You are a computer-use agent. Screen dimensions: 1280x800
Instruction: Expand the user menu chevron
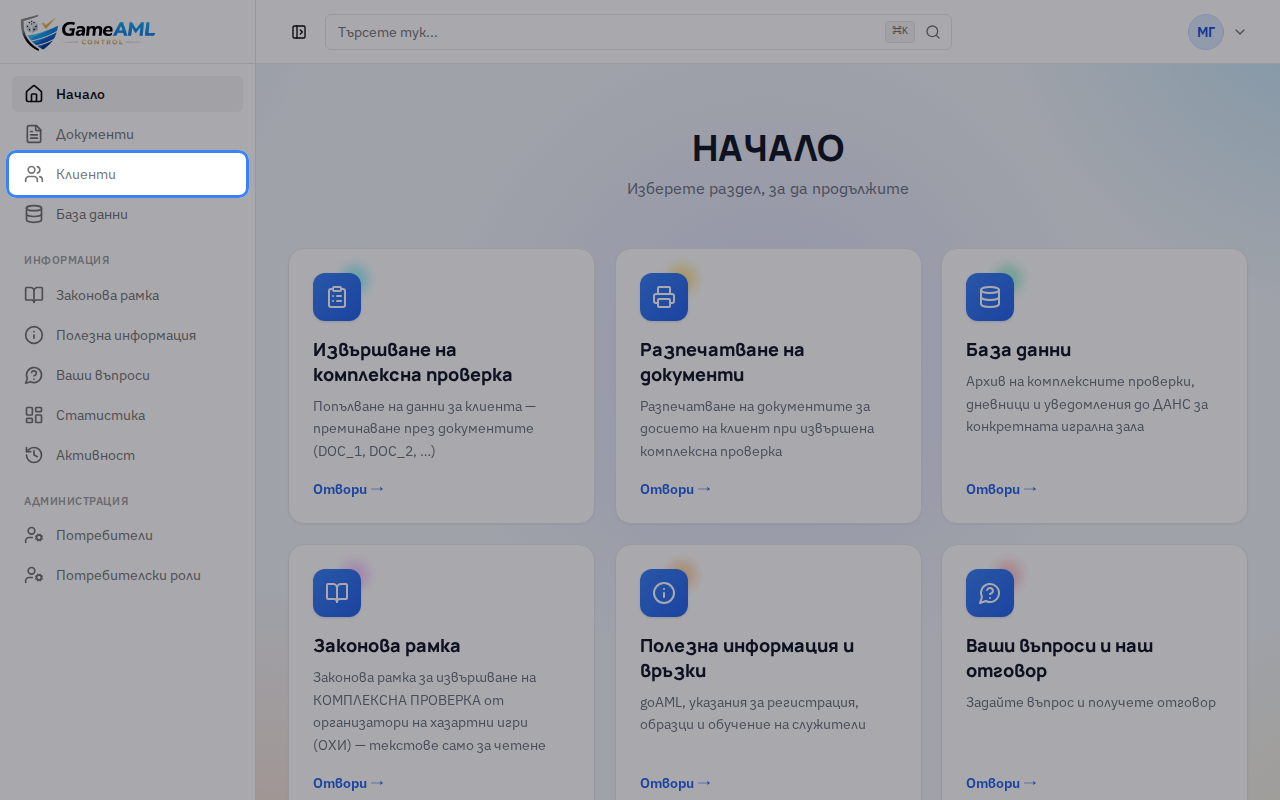coord(1240,32)
